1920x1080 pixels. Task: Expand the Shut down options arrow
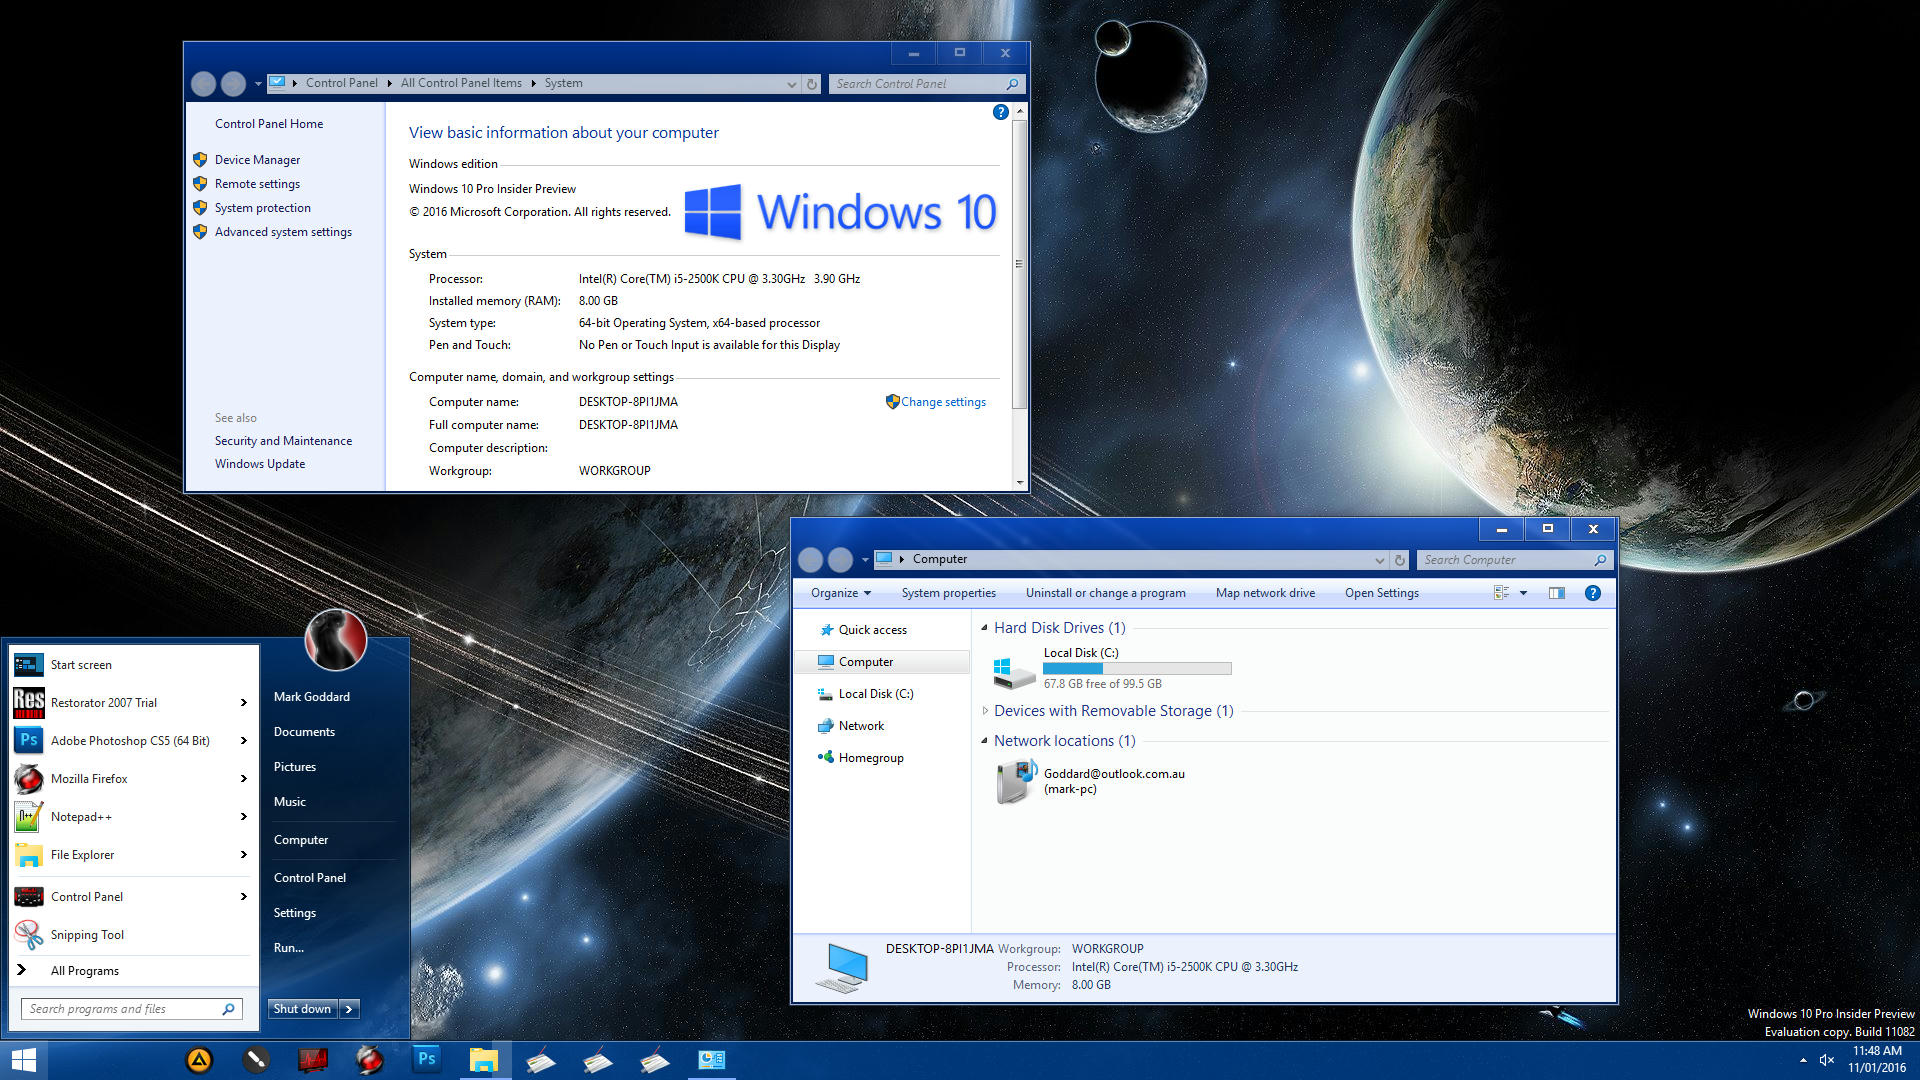point(349,1009)
